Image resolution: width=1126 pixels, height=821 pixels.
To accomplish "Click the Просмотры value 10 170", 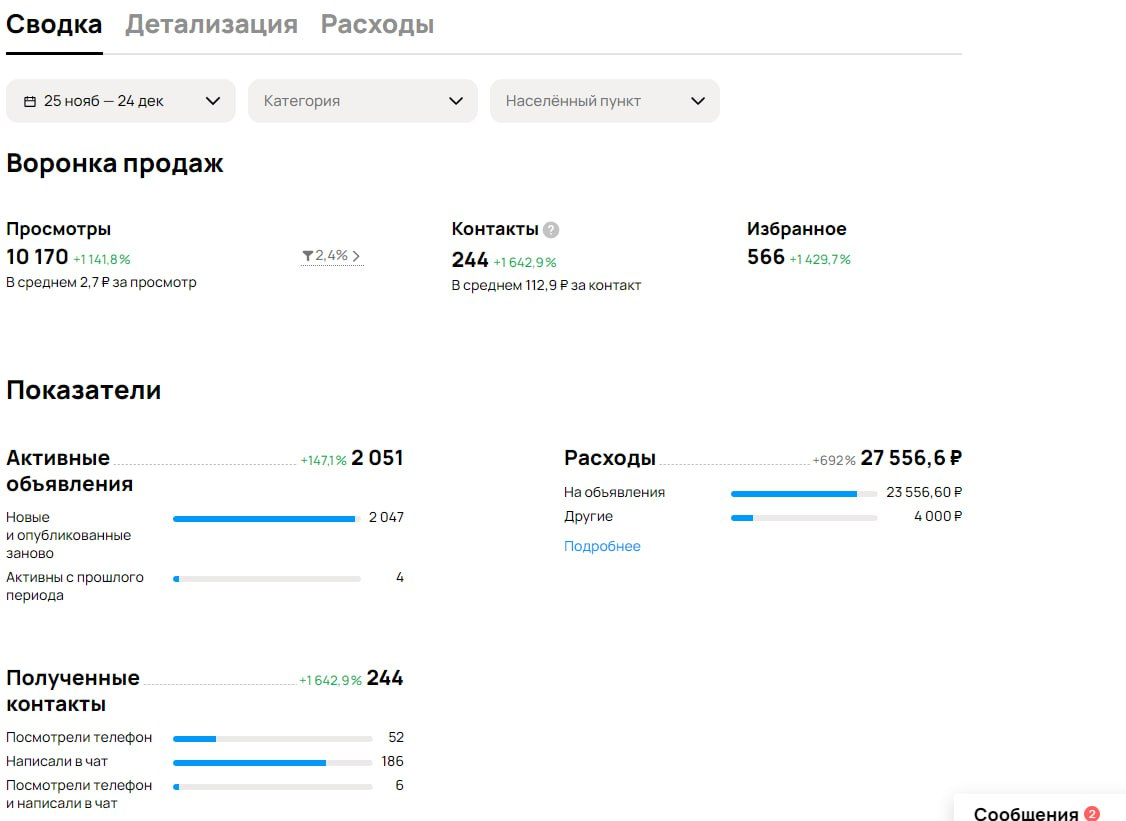I will [x=37, y=256].
